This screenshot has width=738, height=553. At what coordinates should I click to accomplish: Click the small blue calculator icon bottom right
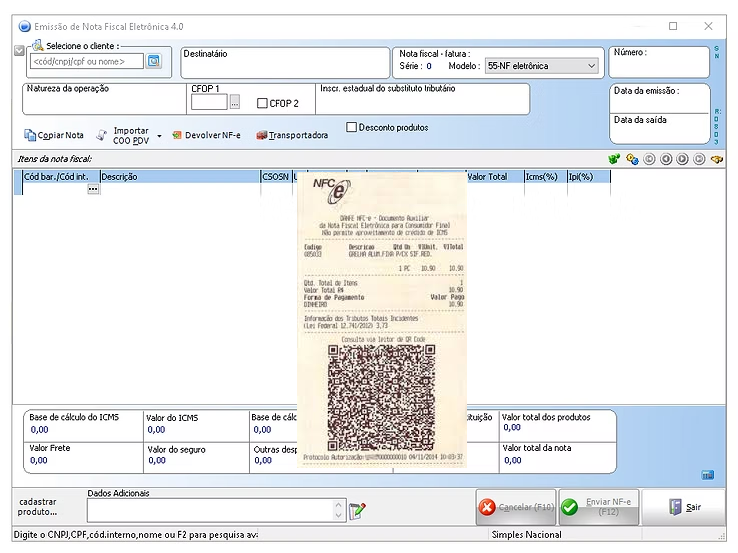click(x=708, y=475)
